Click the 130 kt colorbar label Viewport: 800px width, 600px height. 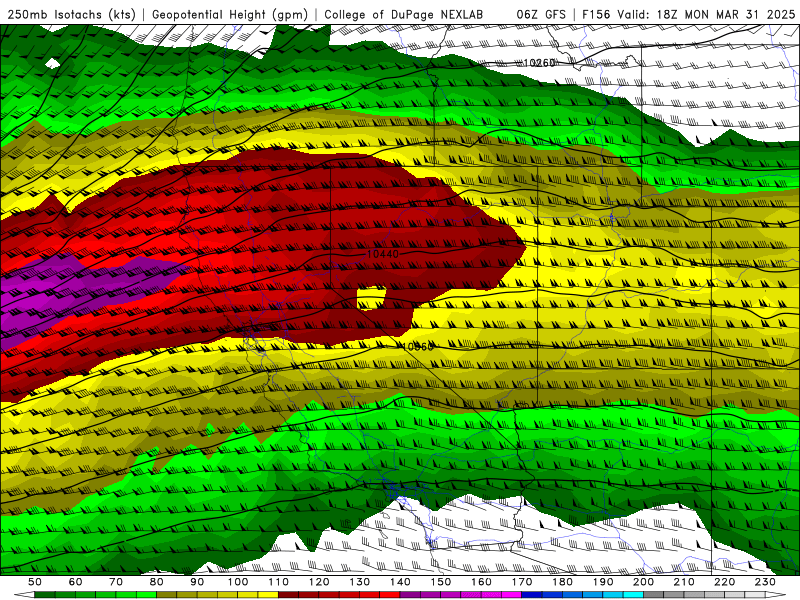360,582
